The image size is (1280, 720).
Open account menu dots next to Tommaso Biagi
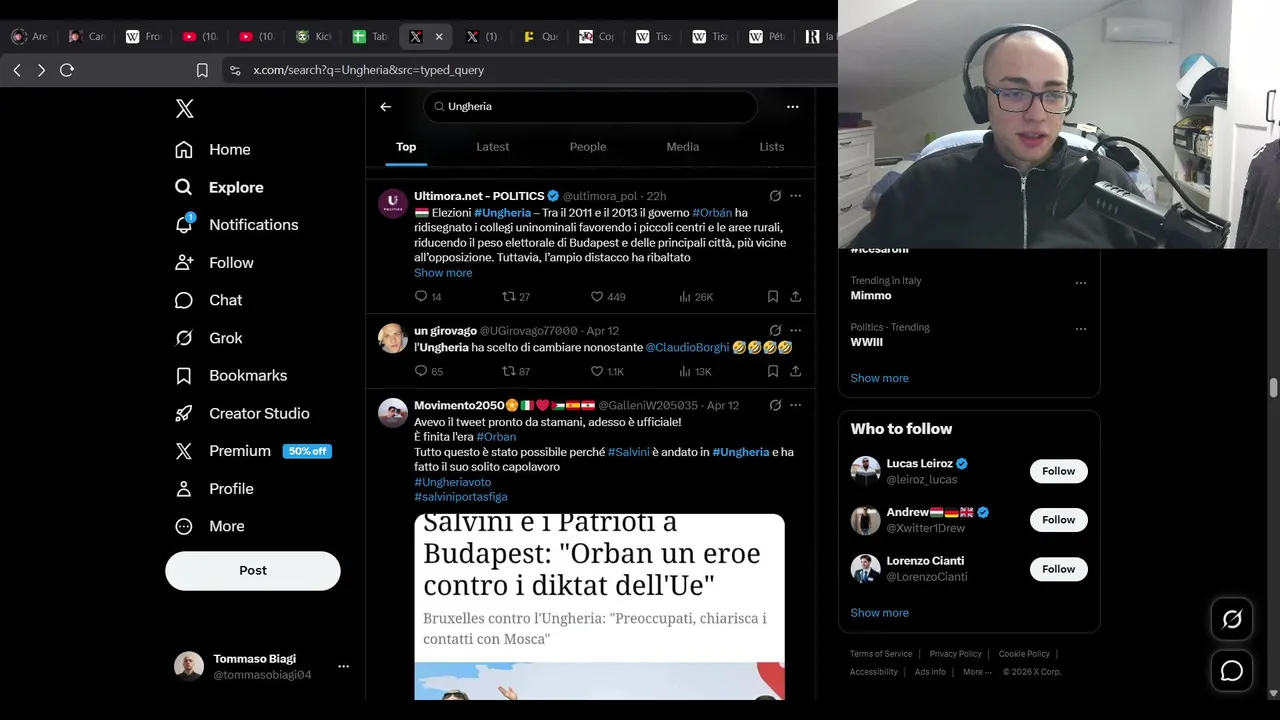tap(343, 666)
